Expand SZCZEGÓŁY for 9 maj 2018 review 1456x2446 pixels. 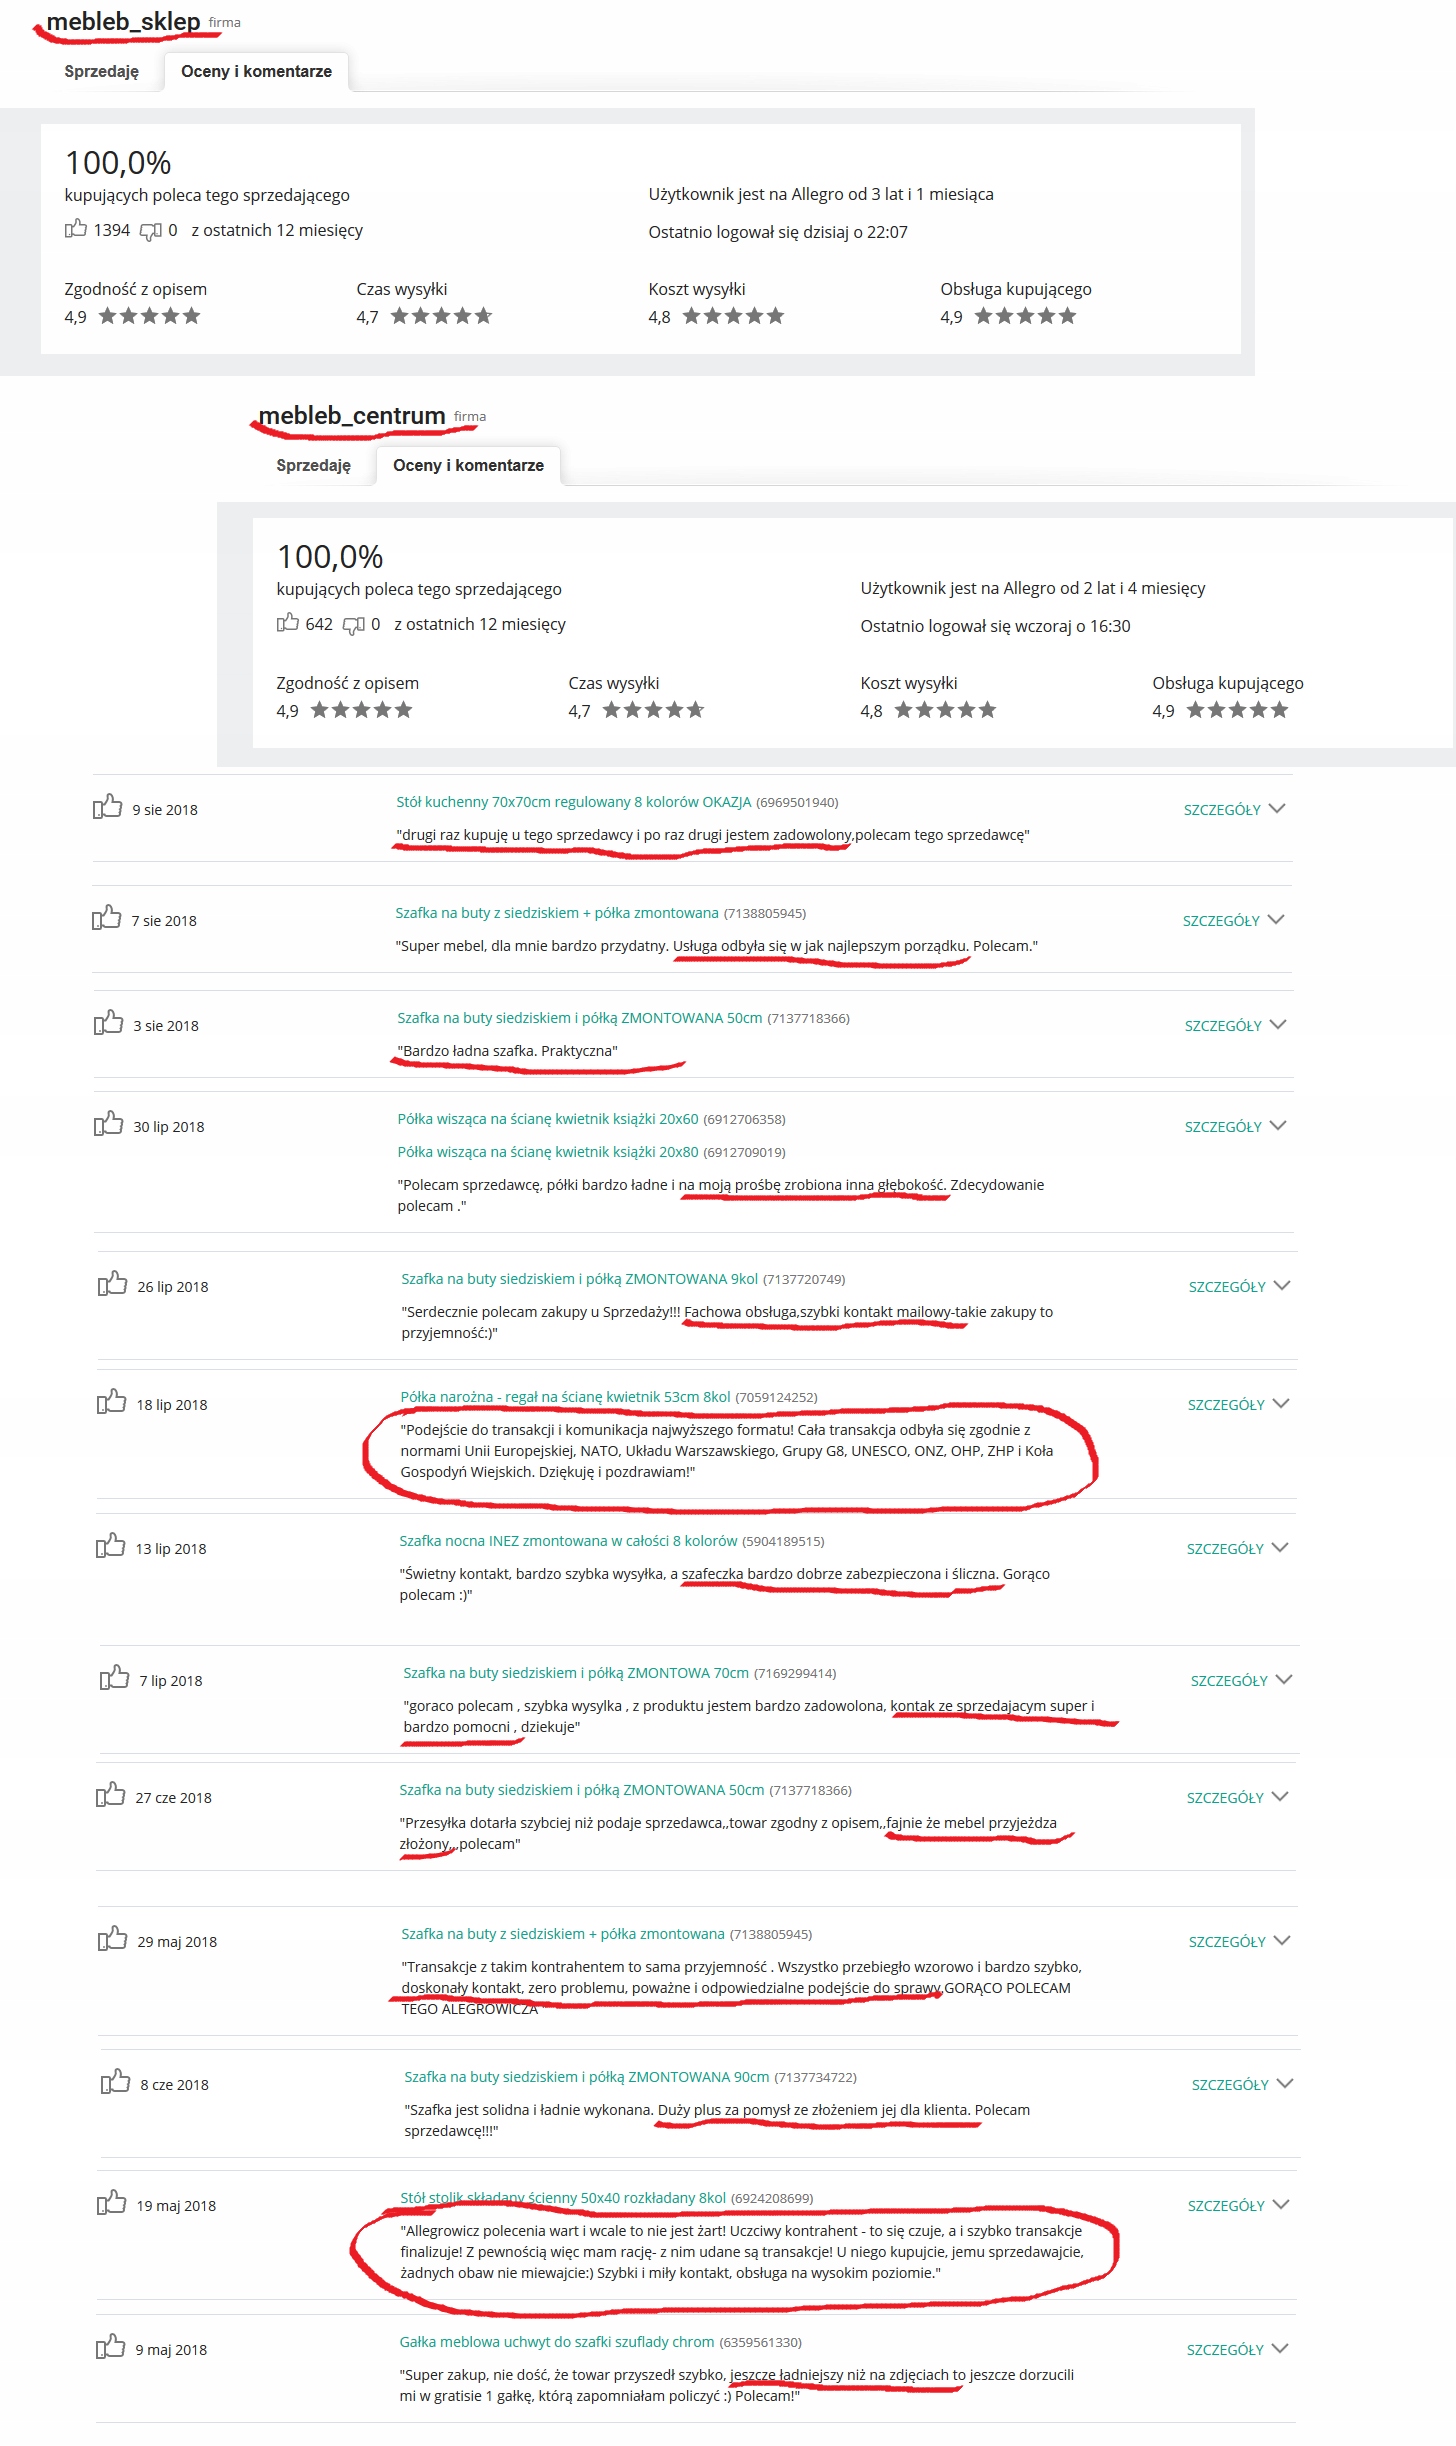(1237, 2349)
